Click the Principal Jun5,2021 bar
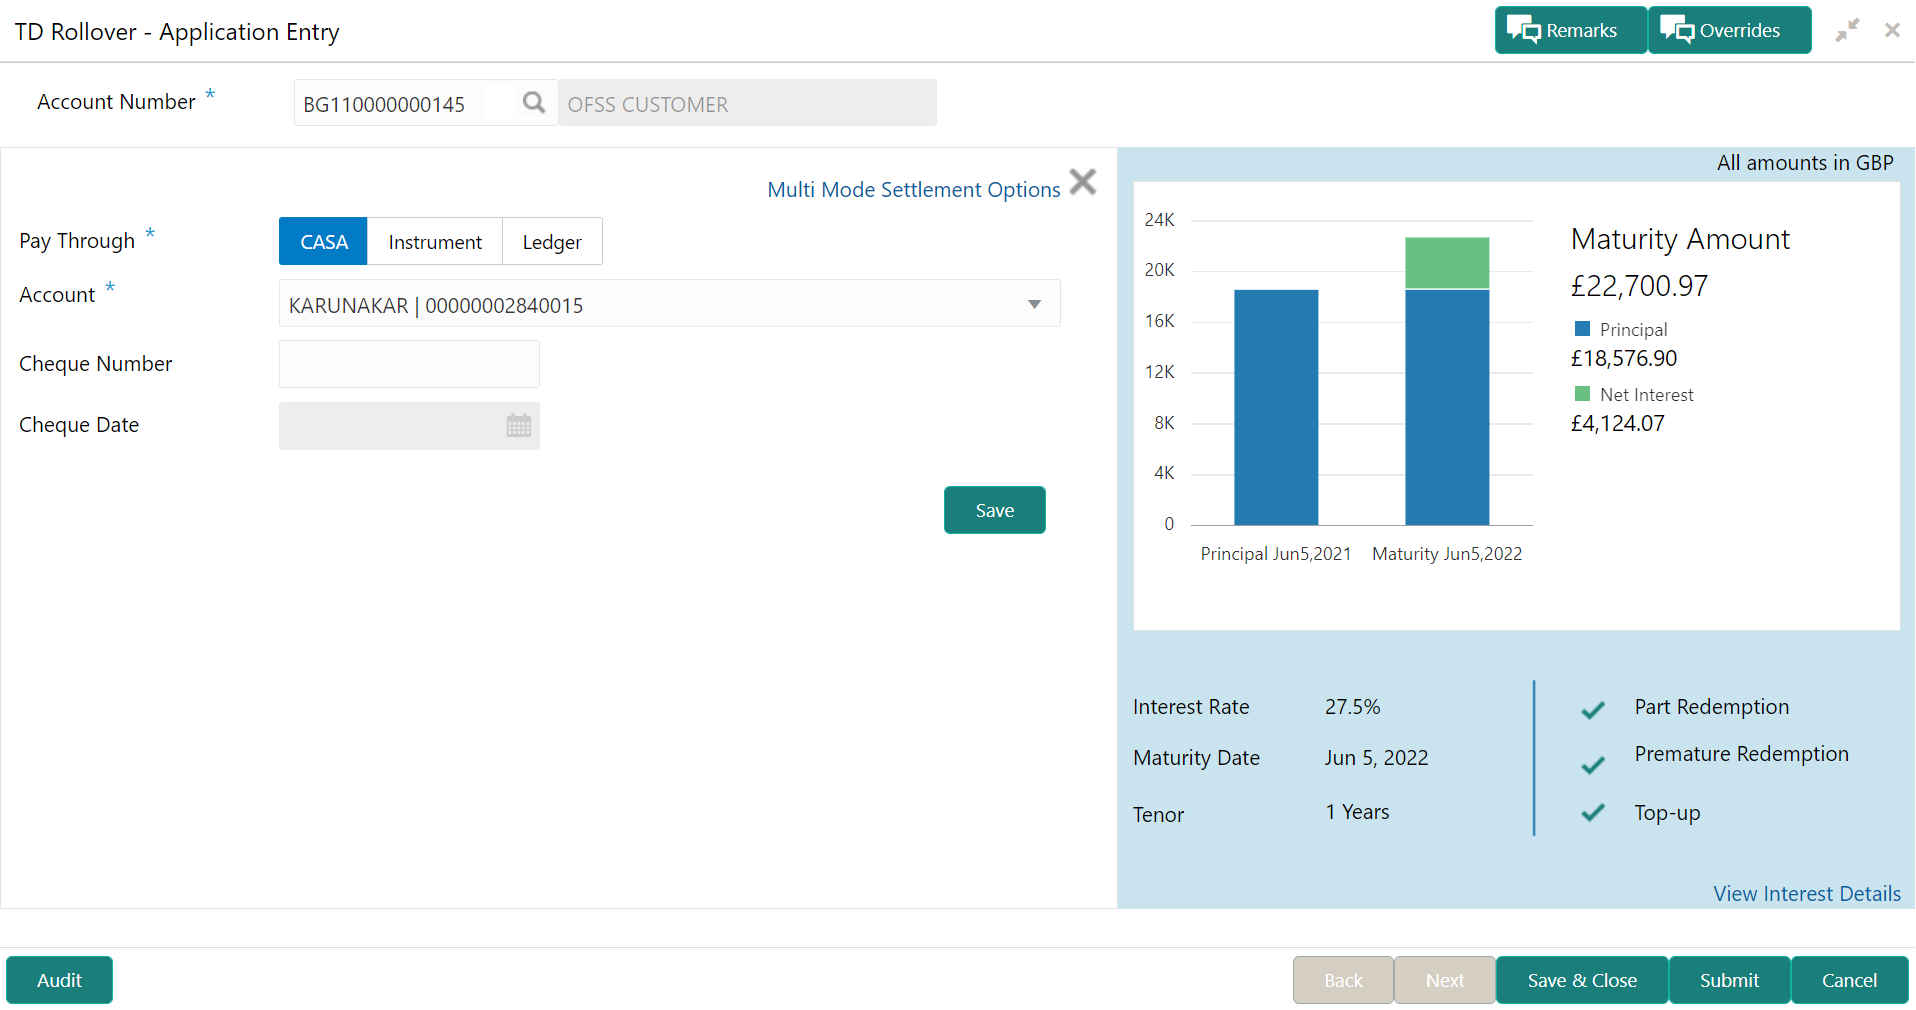The width and height of the screenshot is (1916, 1010). tap(1276, 407)
